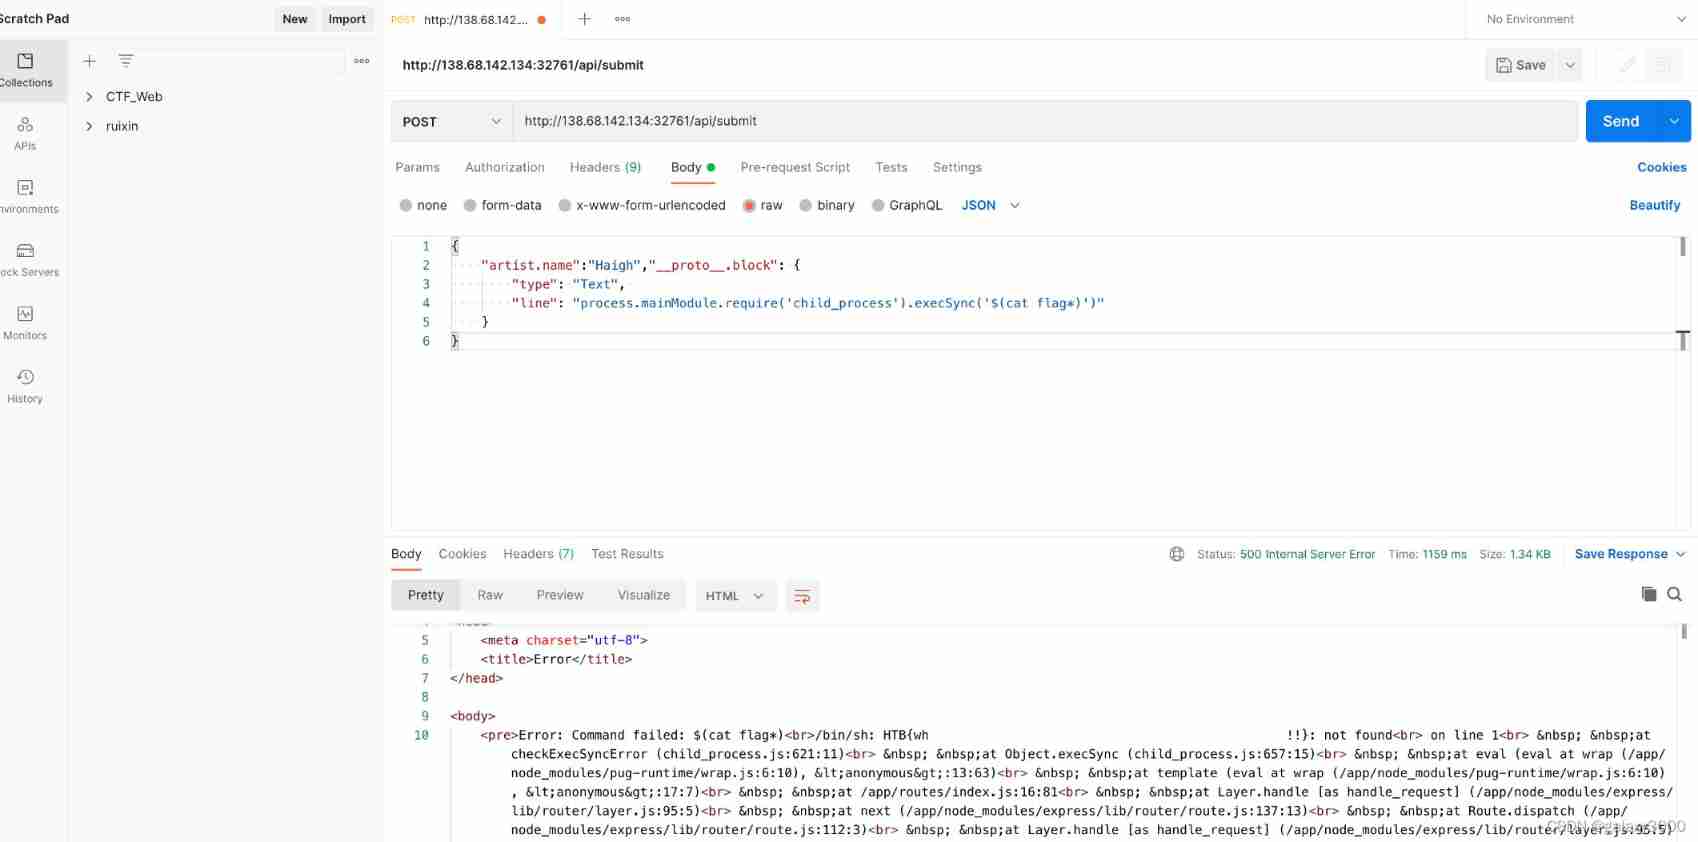The width and height of the screenshot is (1698, 842).
Task: Open the History sidebar panel
Action: (26, 385)
